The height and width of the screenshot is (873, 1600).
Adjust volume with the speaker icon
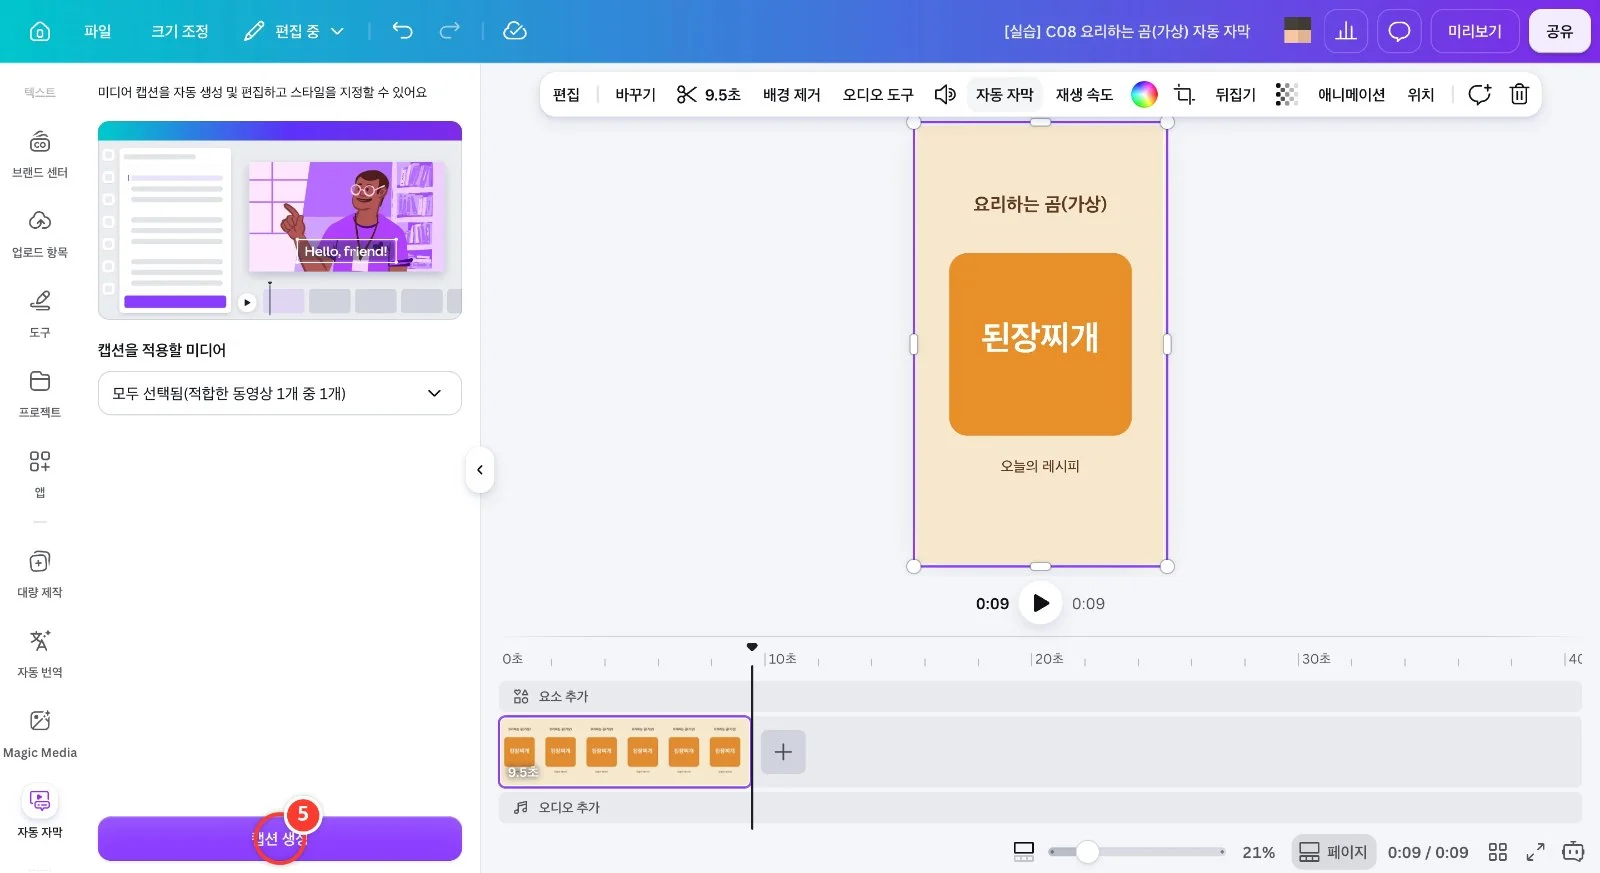point(945,94)
